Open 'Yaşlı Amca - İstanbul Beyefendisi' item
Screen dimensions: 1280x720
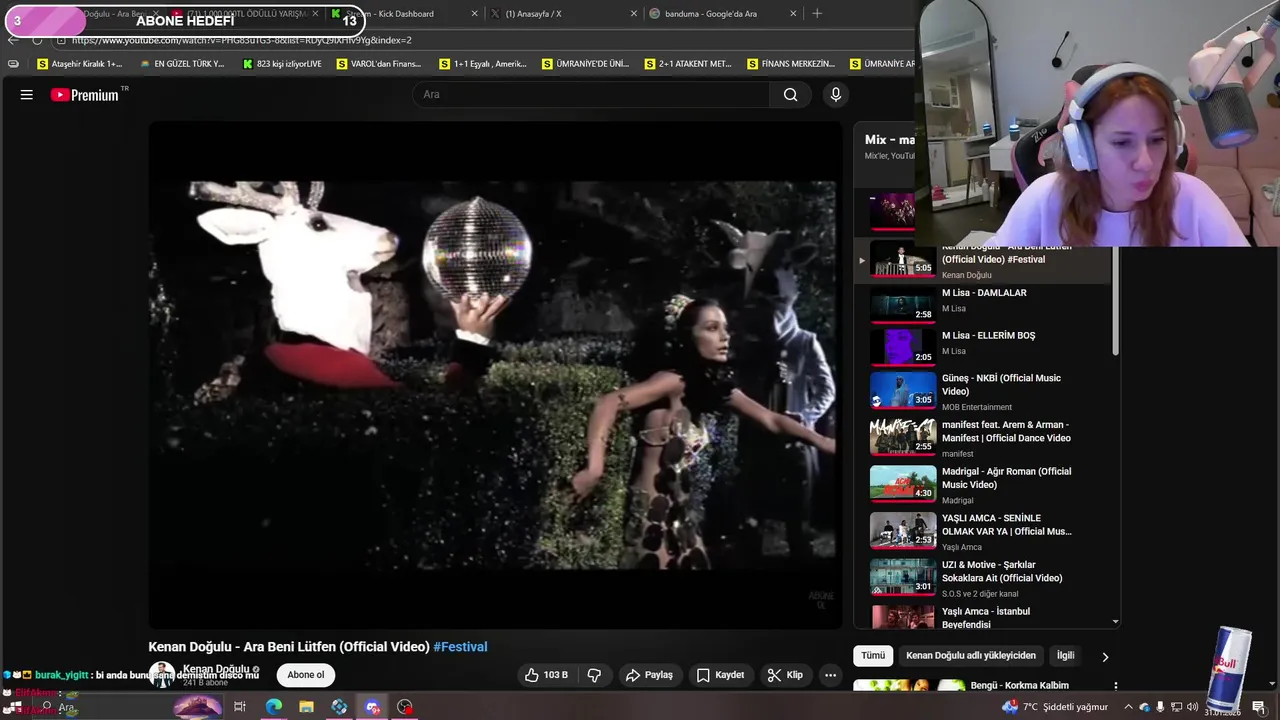[x=984, y=617]
